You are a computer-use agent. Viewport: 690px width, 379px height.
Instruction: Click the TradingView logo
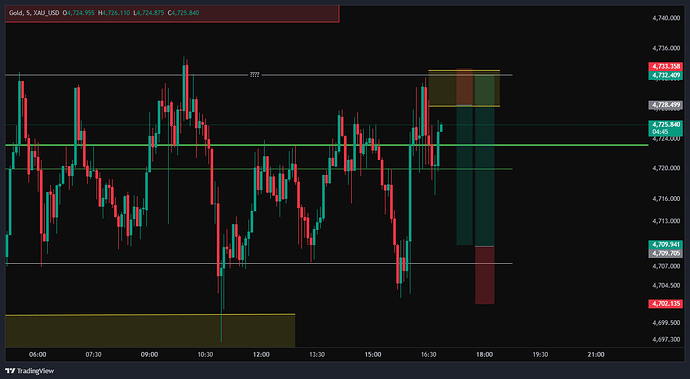pyautogui.click(x=29, y=371)
